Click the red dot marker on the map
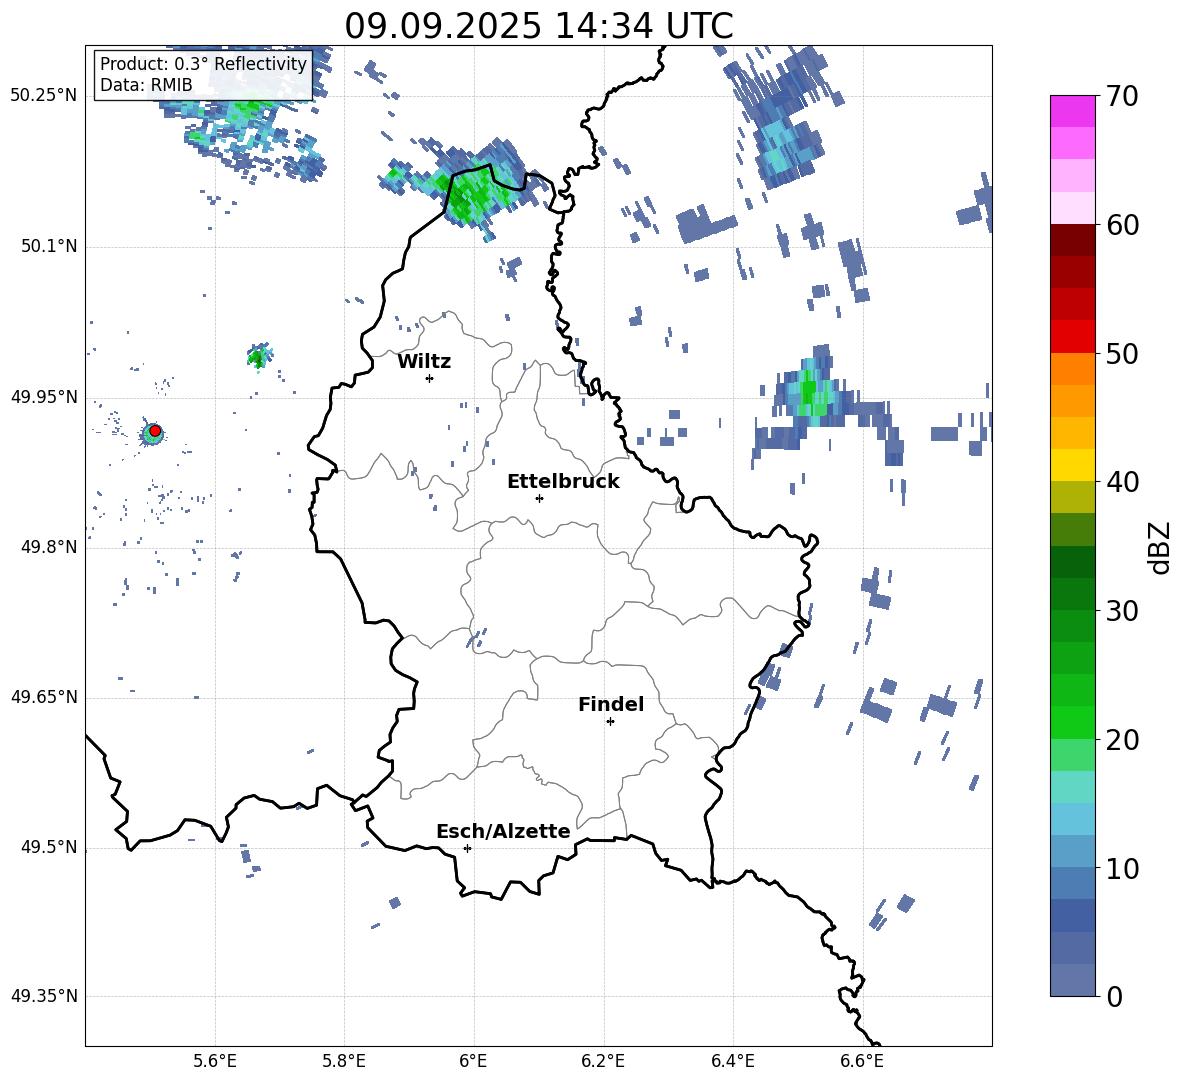 tap(155, 430)
